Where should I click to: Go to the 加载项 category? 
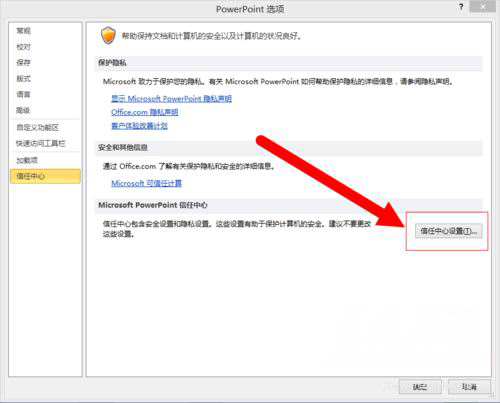(27, 160)
